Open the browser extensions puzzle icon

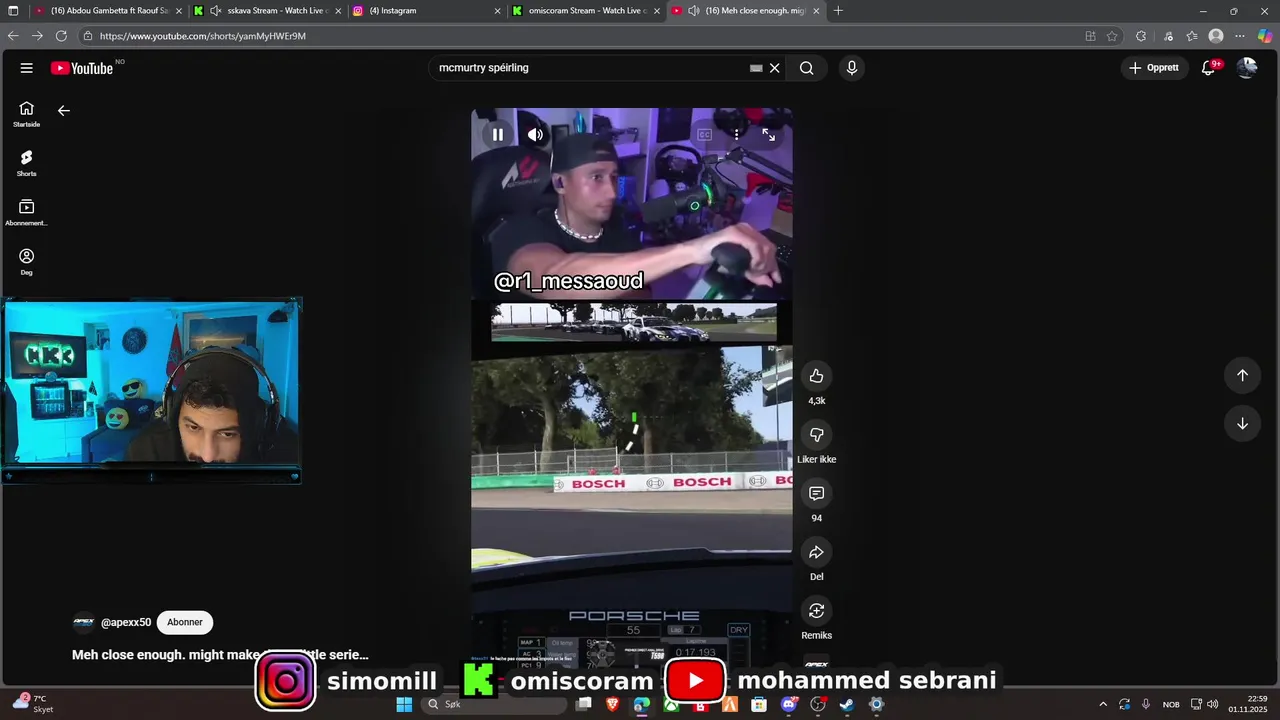click(x=1141, y=36)
